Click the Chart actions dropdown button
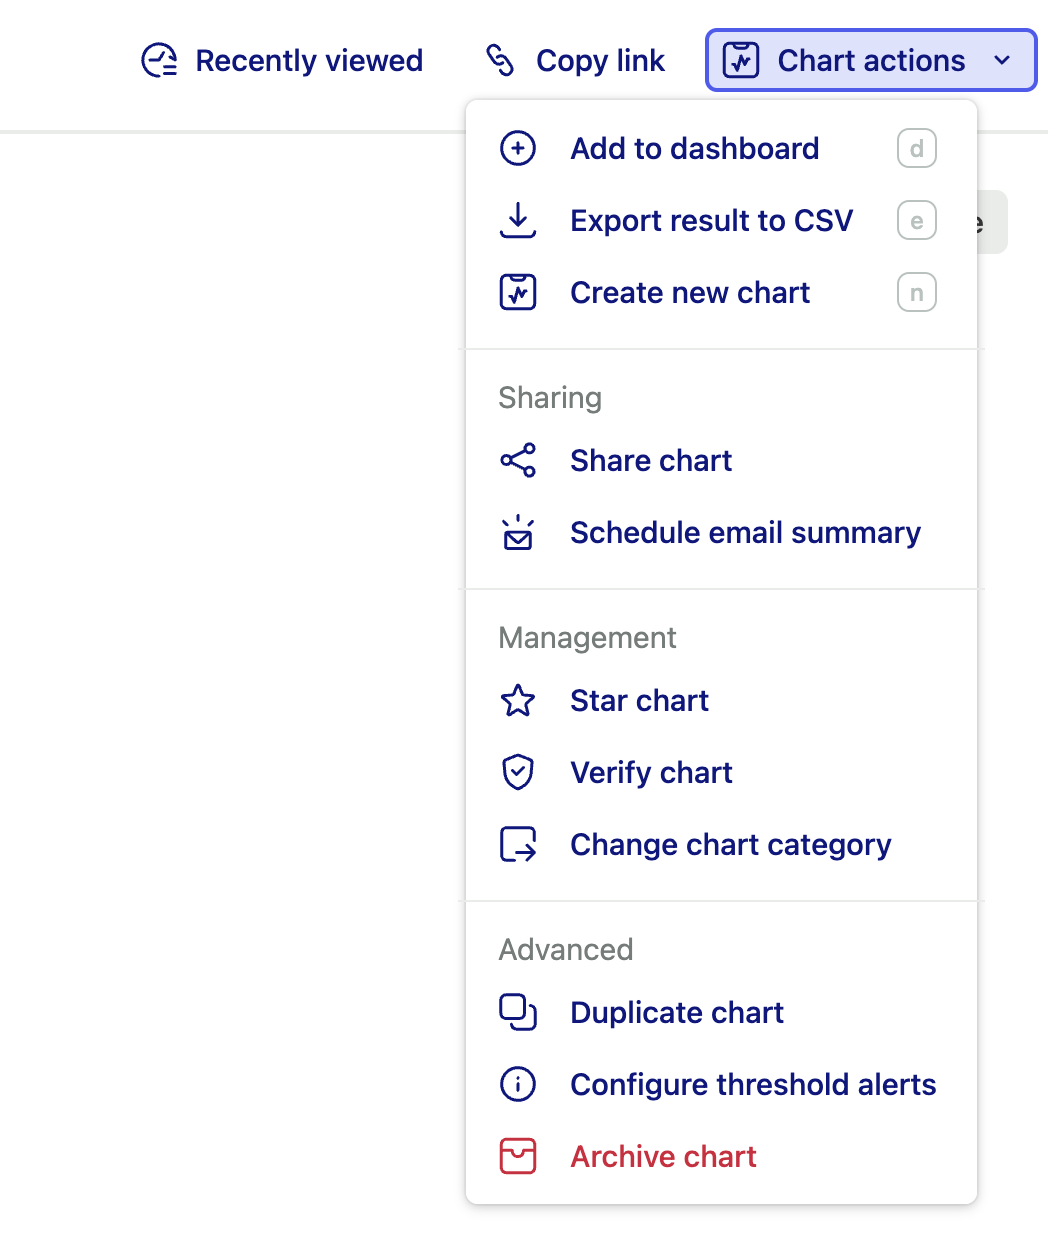1048x1258 pixels. [871, 61]
